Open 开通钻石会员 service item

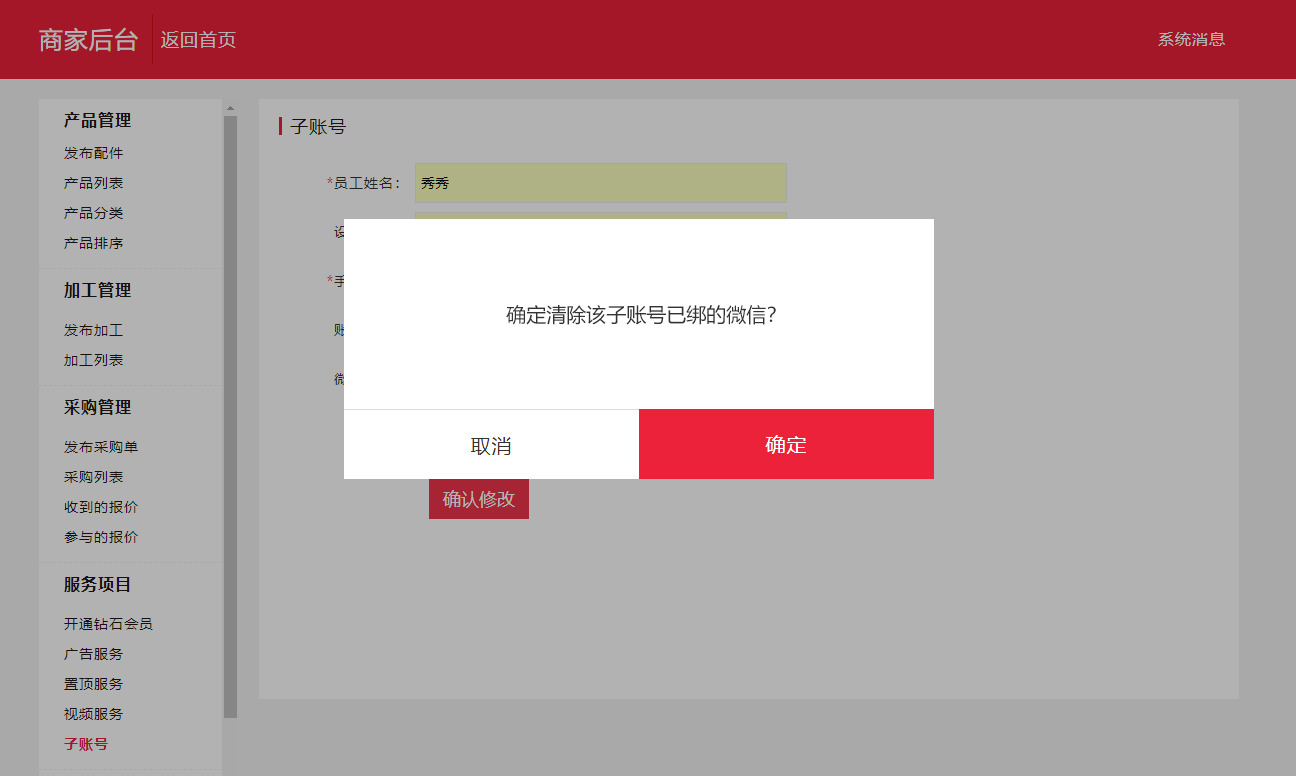point(108,624)
